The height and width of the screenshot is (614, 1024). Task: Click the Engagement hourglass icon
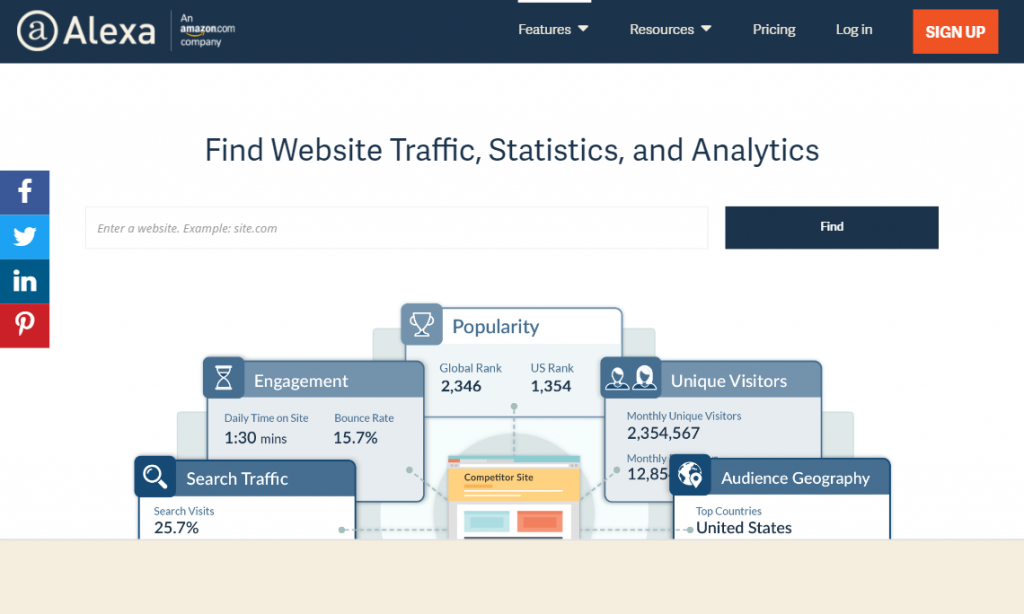[223, 378]
